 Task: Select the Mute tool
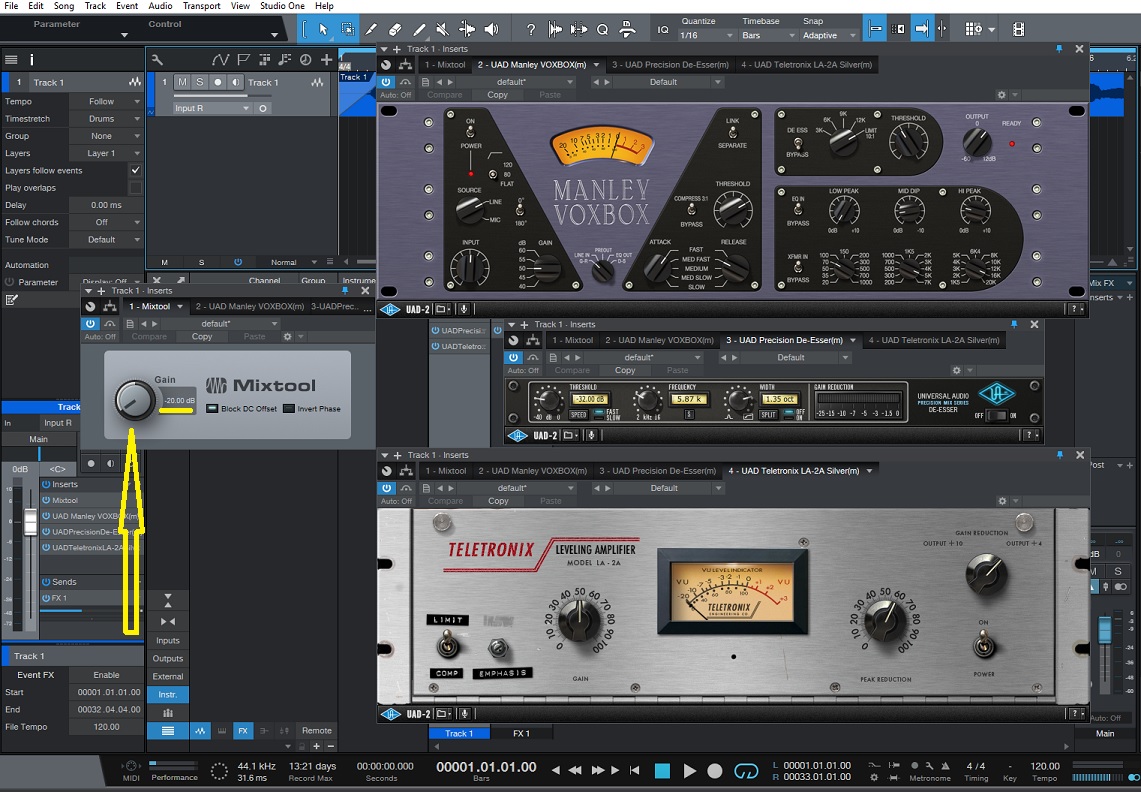coord(442,29)
